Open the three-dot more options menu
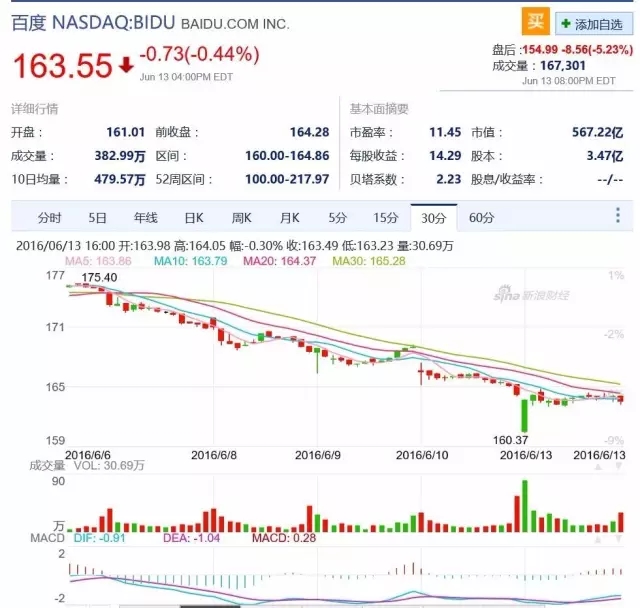 point(619,218)
